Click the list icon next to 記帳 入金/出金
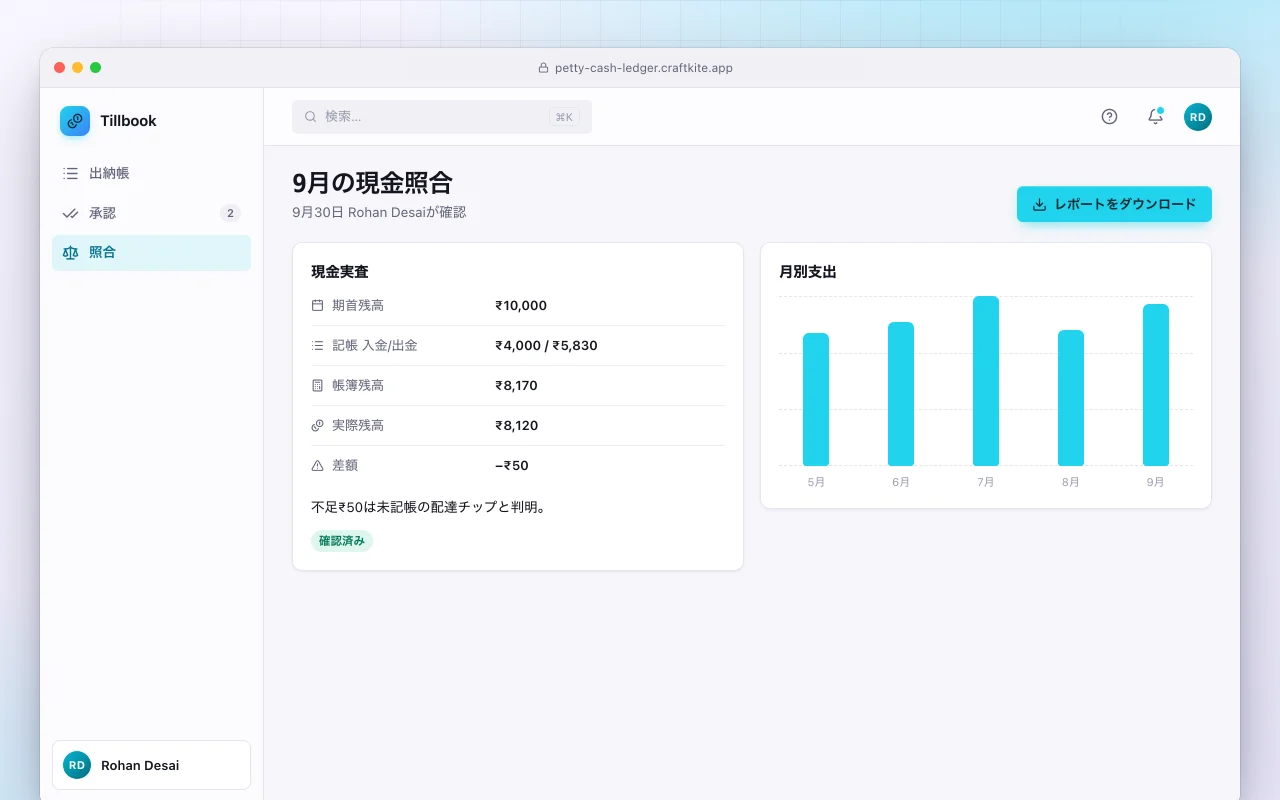This screenshot has width=1280, height=800. click(x=318, y=345)
